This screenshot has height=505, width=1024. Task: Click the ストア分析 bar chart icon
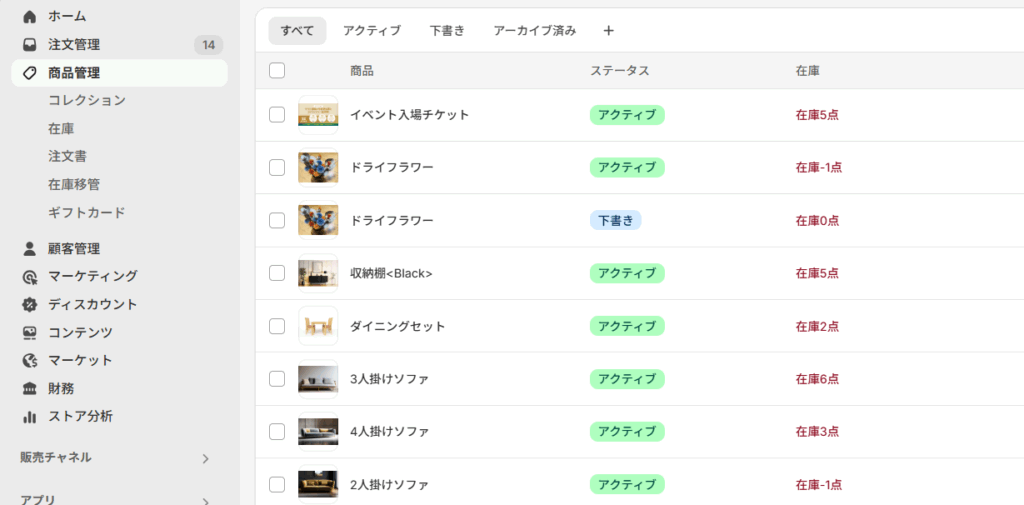click(30, 417)
